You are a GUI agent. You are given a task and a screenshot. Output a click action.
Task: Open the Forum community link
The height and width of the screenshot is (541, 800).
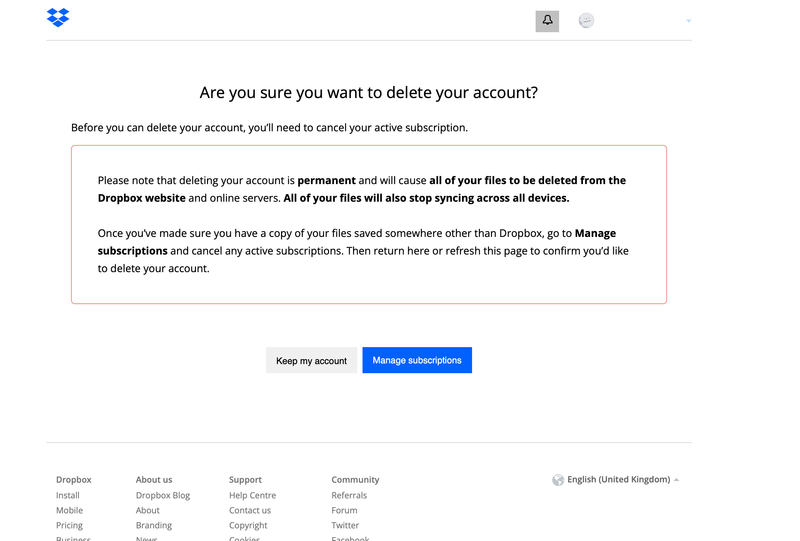tap(344, 510)
